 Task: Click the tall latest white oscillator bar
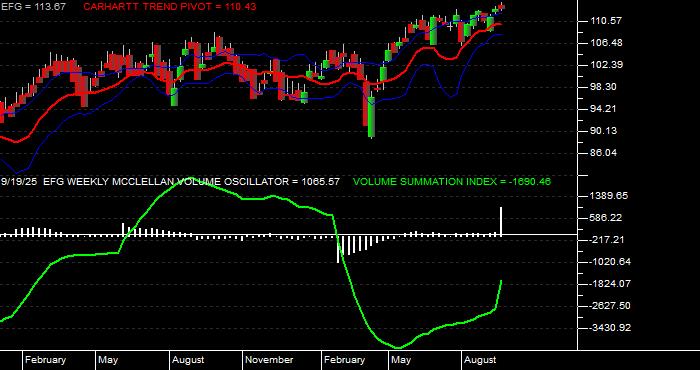[501, 221]
